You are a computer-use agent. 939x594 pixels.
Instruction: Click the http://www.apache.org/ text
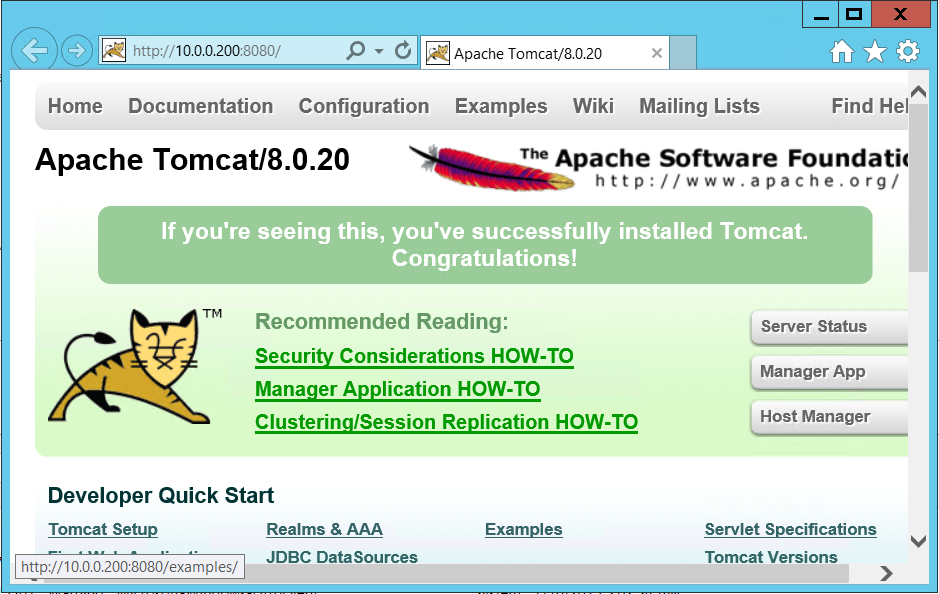(747, 181)
